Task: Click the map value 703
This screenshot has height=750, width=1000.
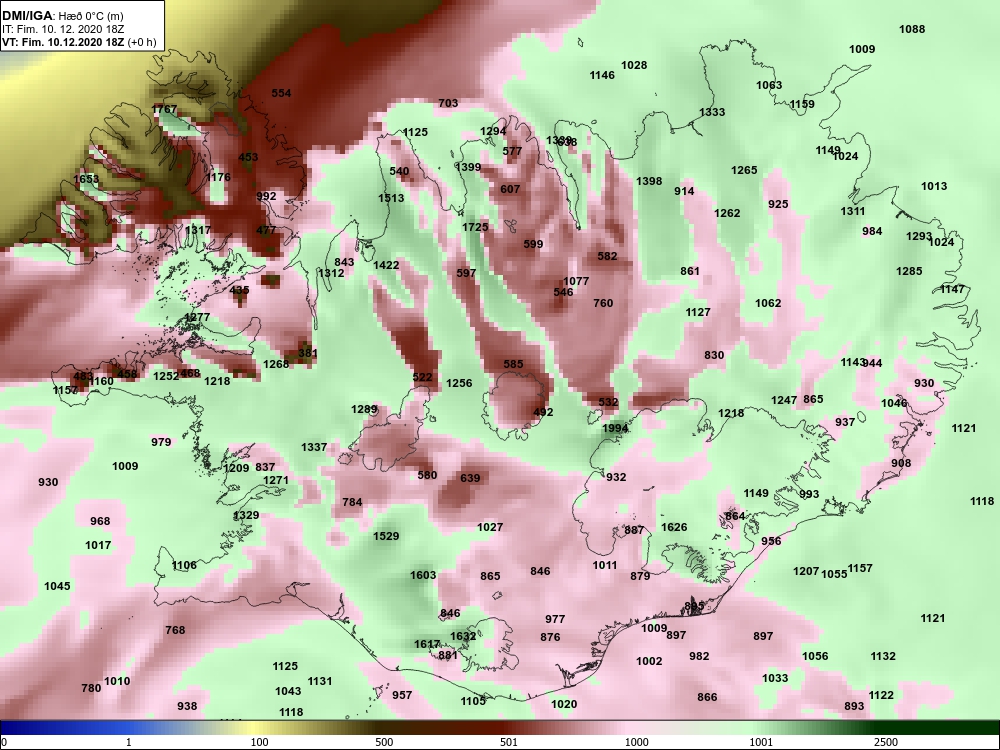Action: (448, 103)
